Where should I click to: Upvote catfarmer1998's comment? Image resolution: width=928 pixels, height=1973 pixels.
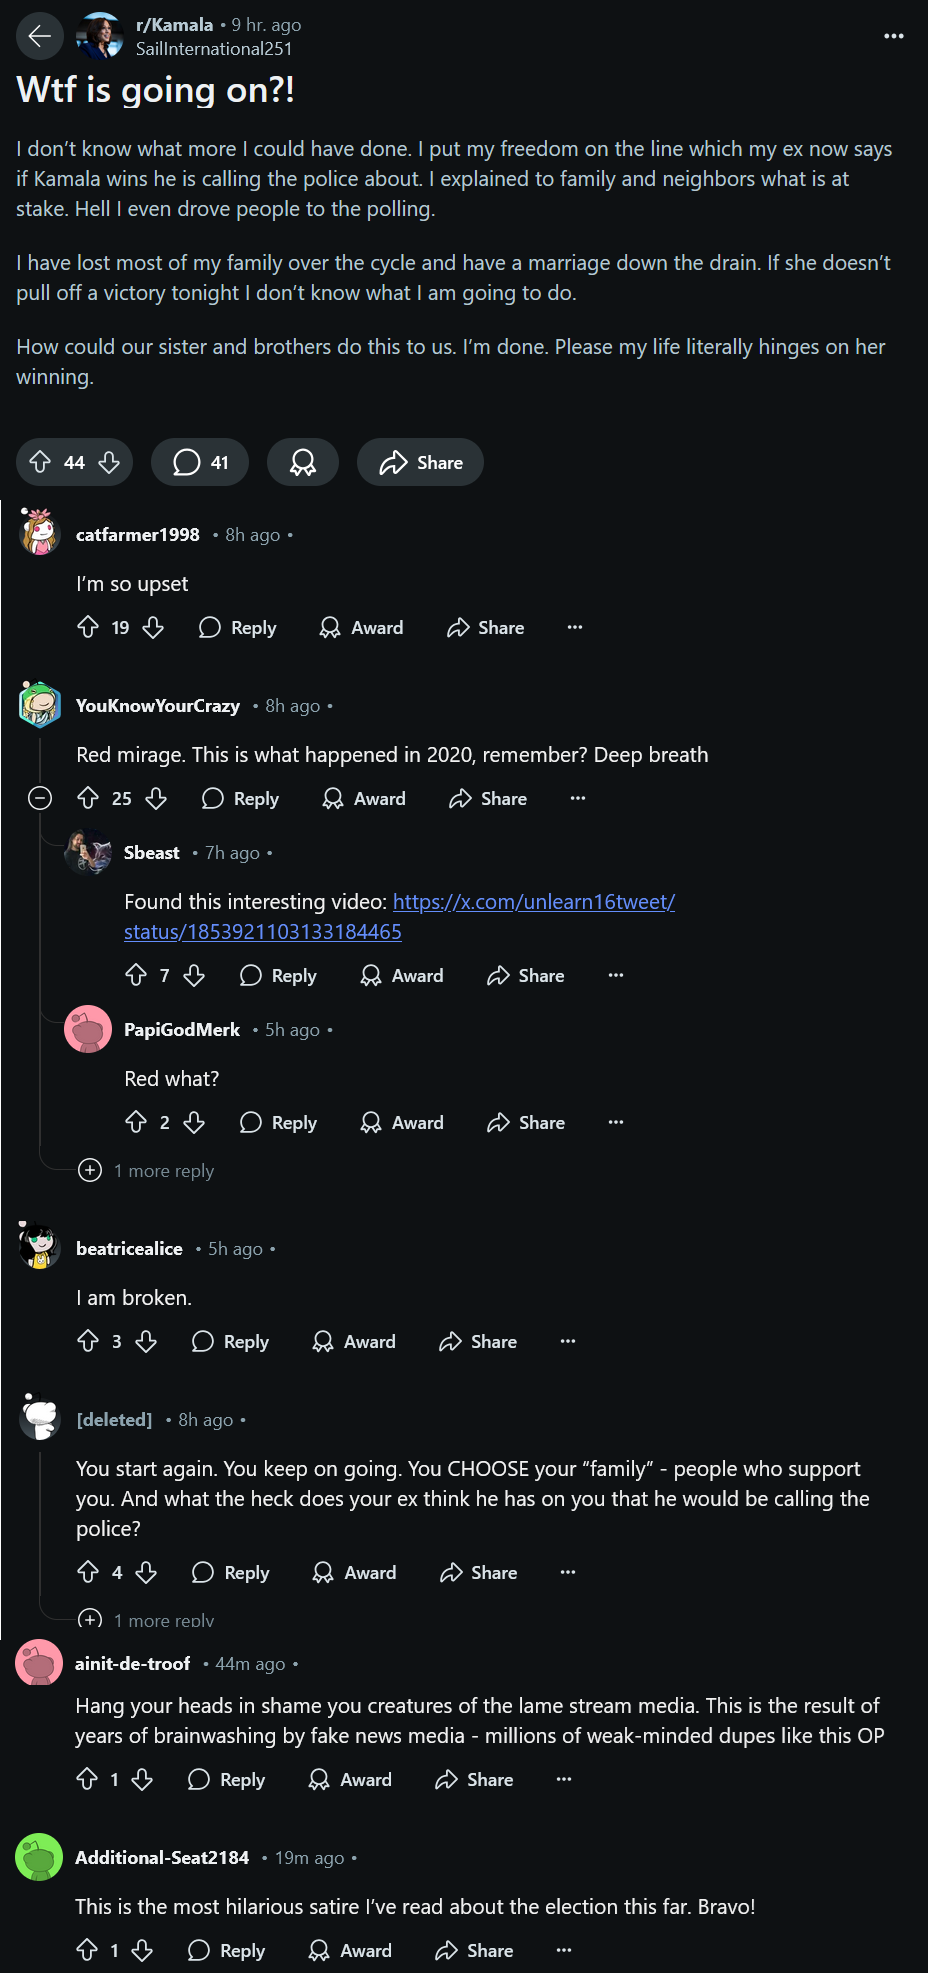pos(88,627)
